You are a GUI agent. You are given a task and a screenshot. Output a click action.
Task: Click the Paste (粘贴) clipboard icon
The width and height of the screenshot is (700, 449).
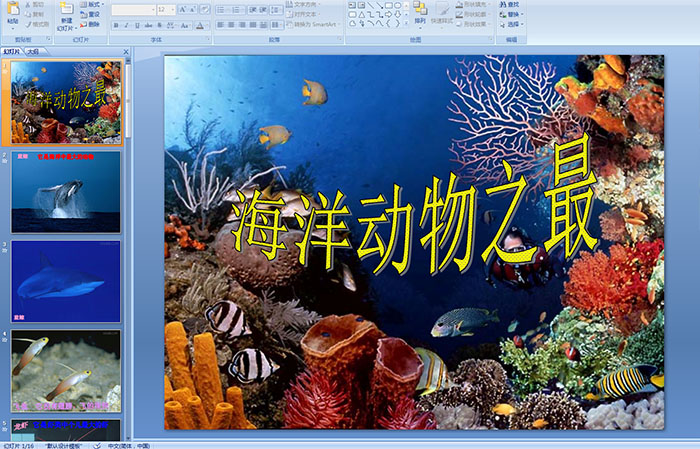[13, 8]
